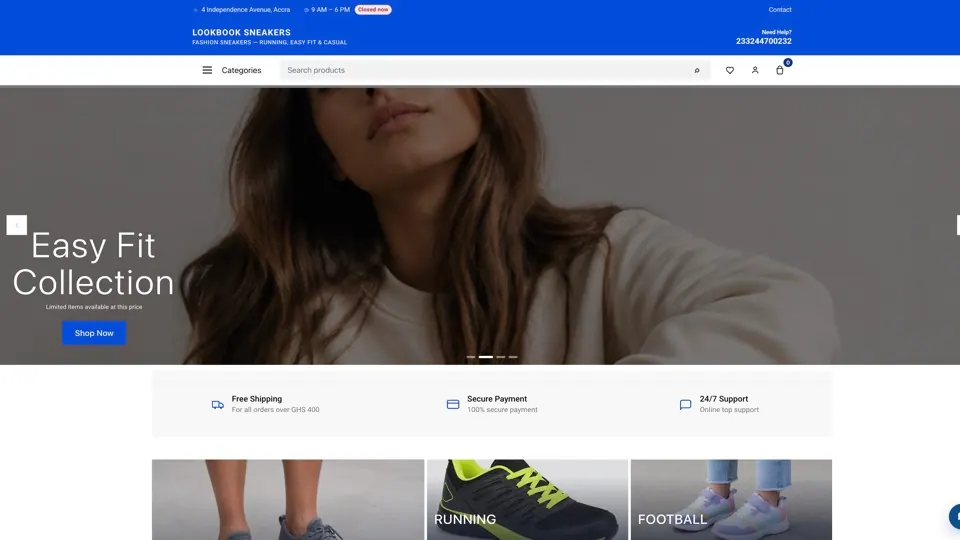The width and height of the screenshot is (960, 540).
Task: Click the Secure Payment heading
Action: 497,399
